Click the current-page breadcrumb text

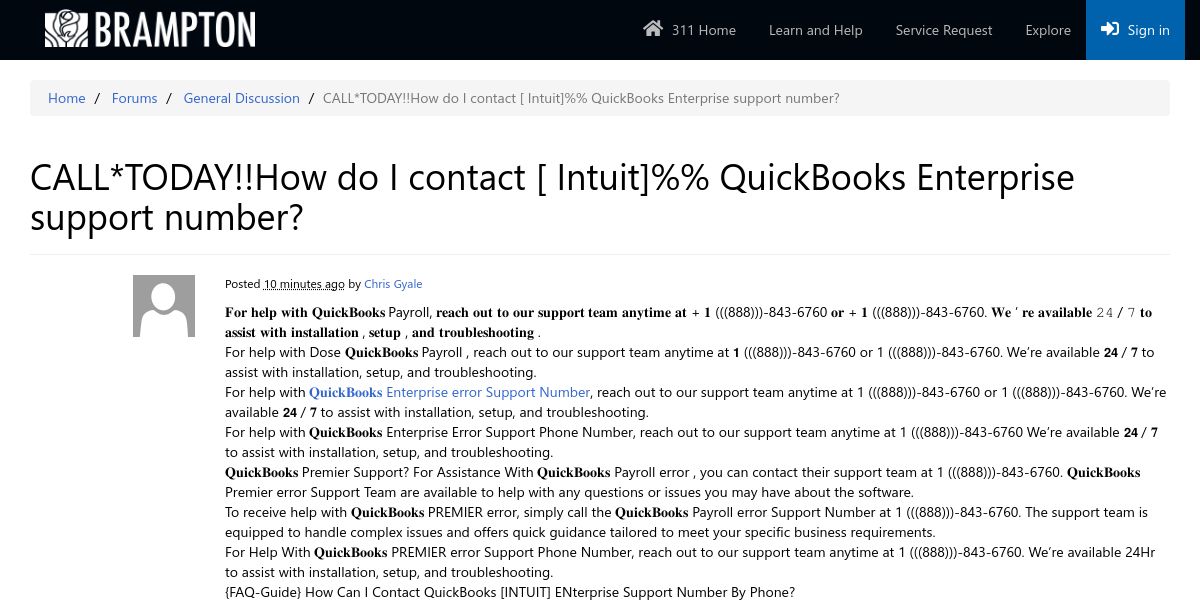click(x=581, y=98)
